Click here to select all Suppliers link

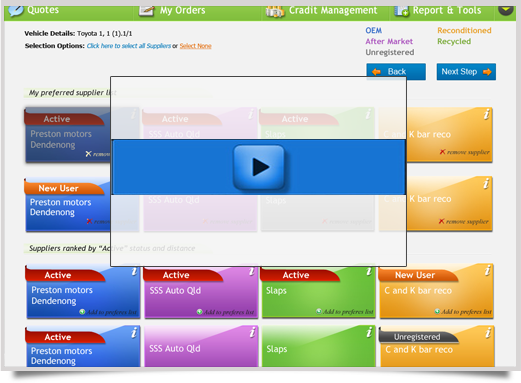(x=129, y=46)
